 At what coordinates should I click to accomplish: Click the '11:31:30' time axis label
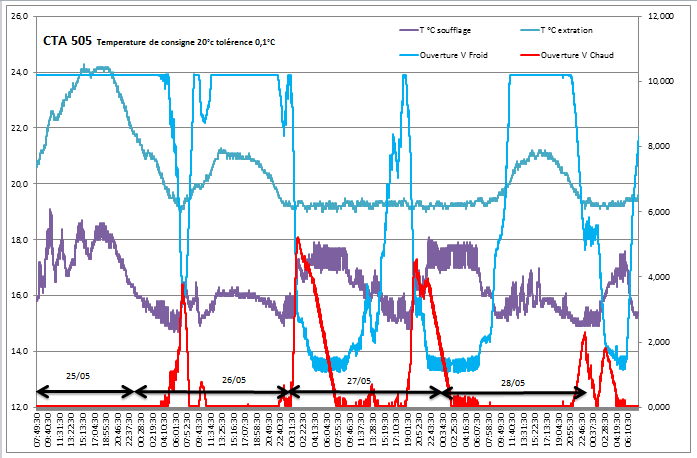point(60,430)
